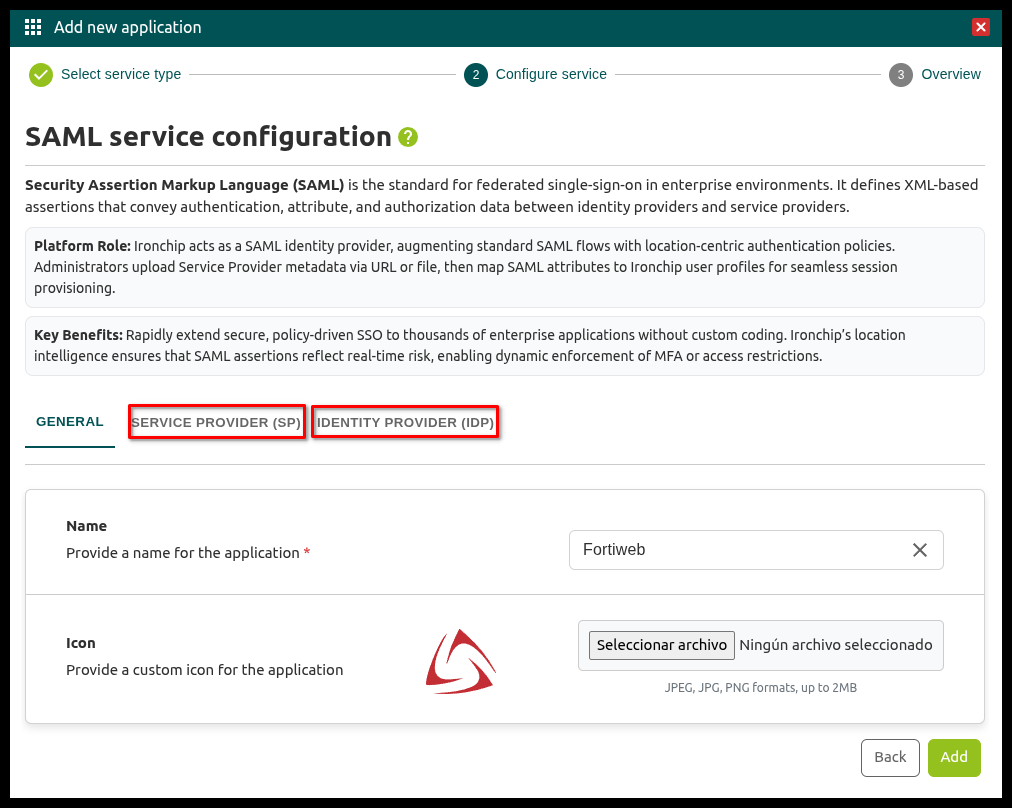
Task: Click the Back button
Action: [x=889, y=757]
